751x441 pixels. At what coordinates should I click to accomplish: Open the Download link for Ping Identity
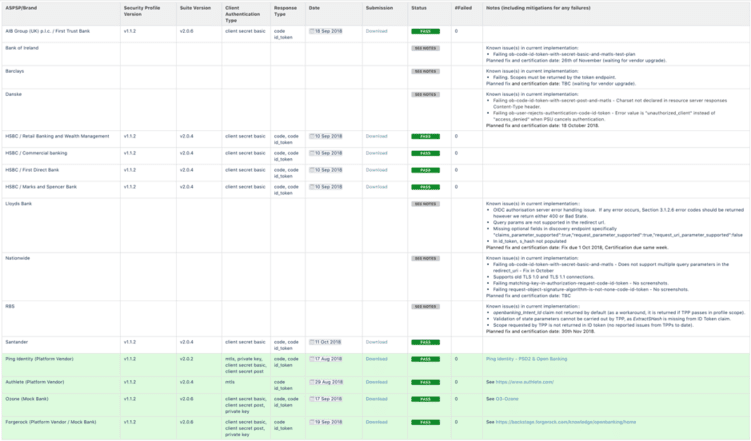376,359
